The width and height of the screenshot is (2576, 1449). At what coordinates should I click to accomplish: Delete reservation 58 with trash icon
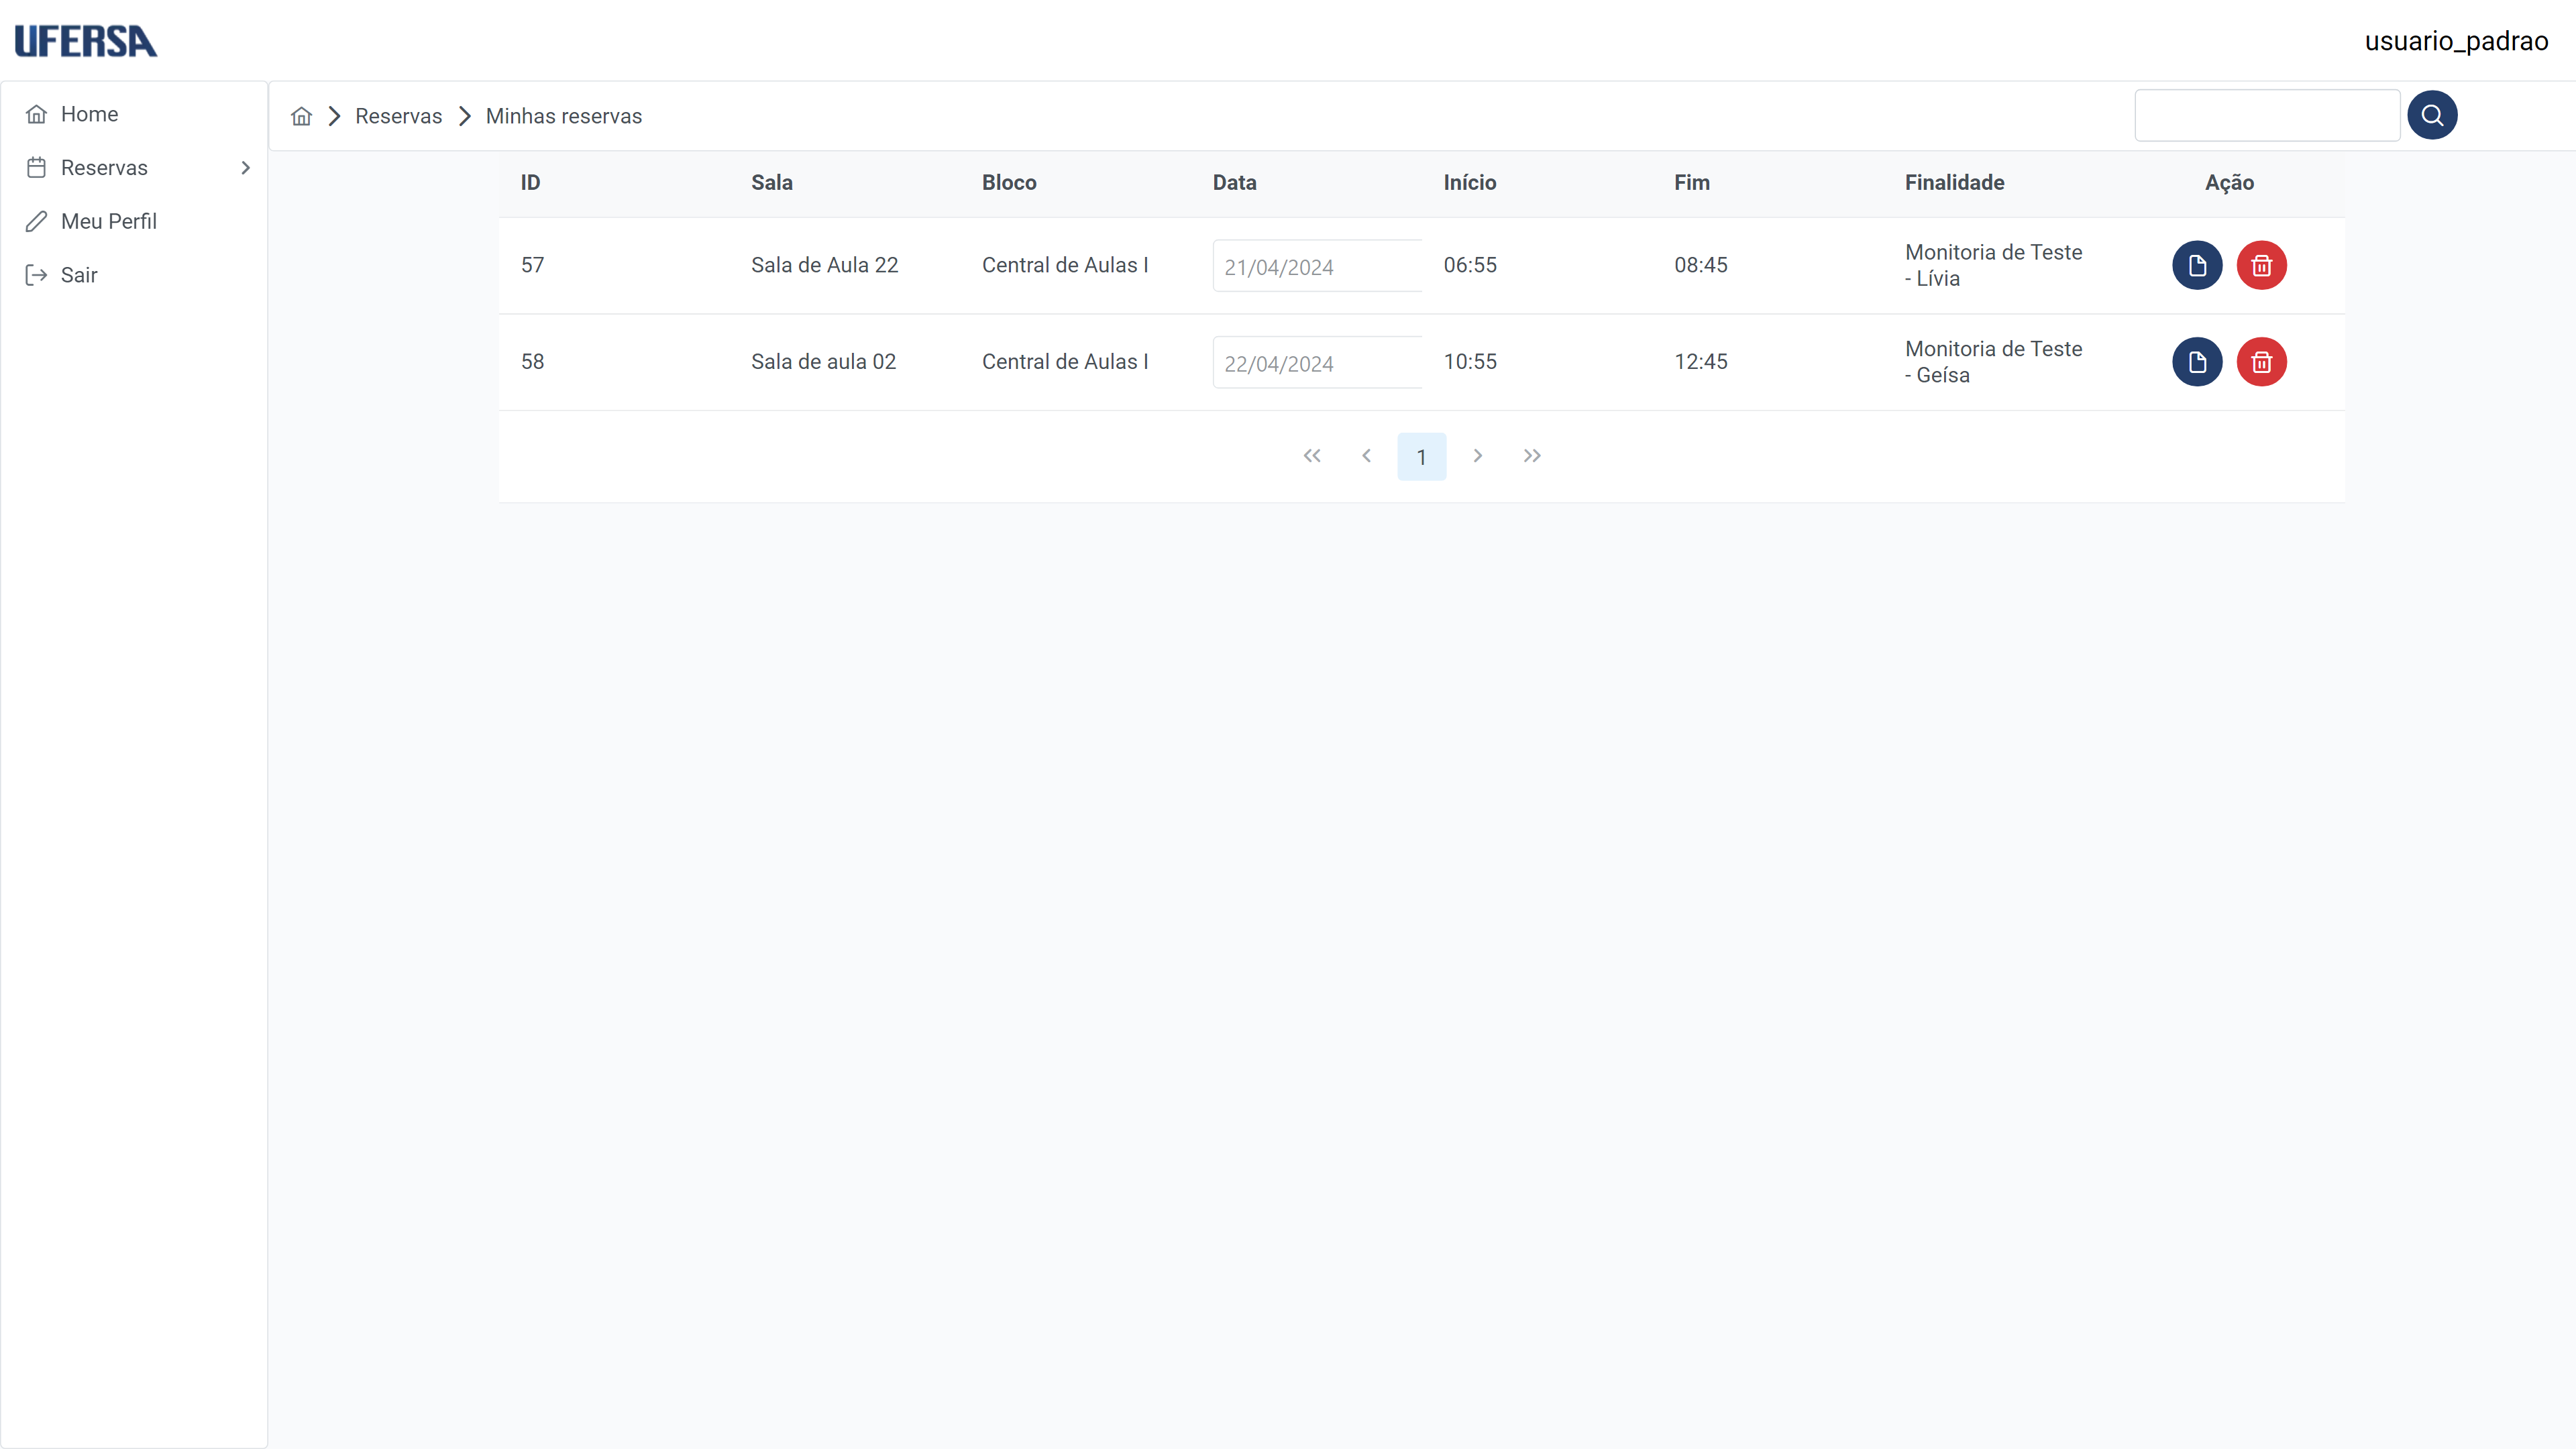[x=2261, y=362]
